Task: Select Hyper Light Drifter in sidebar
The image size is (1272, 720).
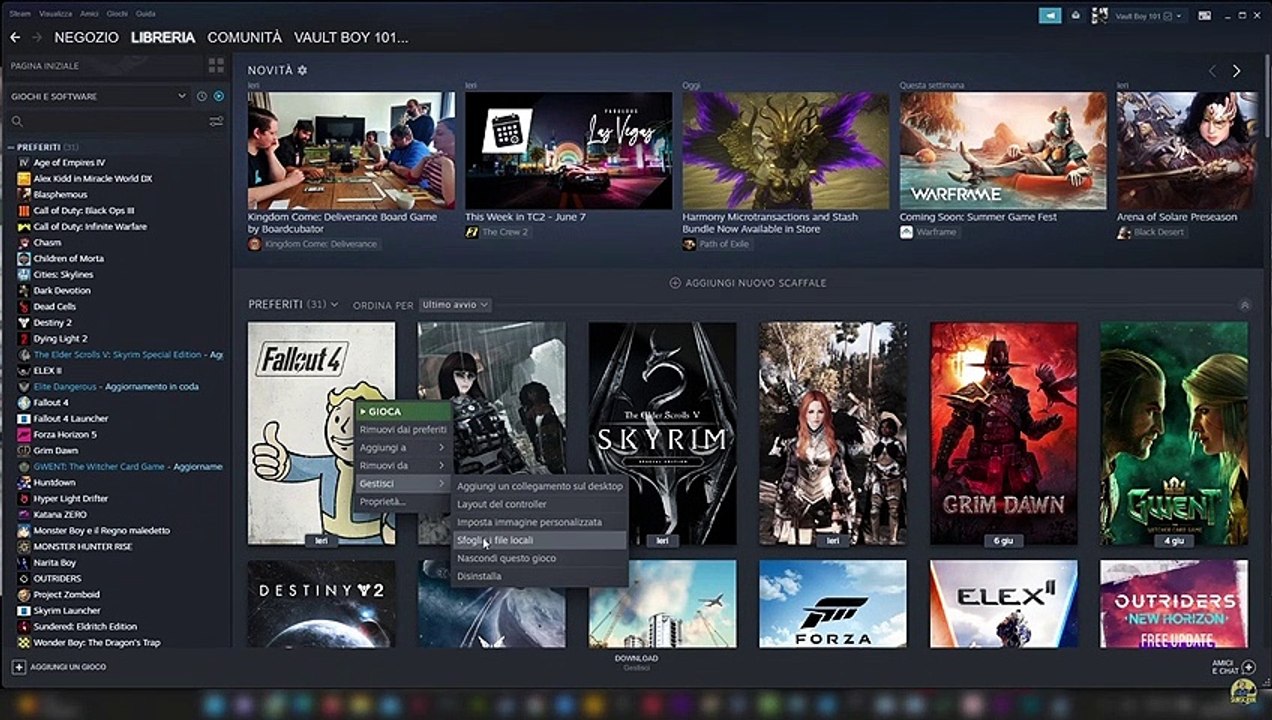Action: click(70, 498)
